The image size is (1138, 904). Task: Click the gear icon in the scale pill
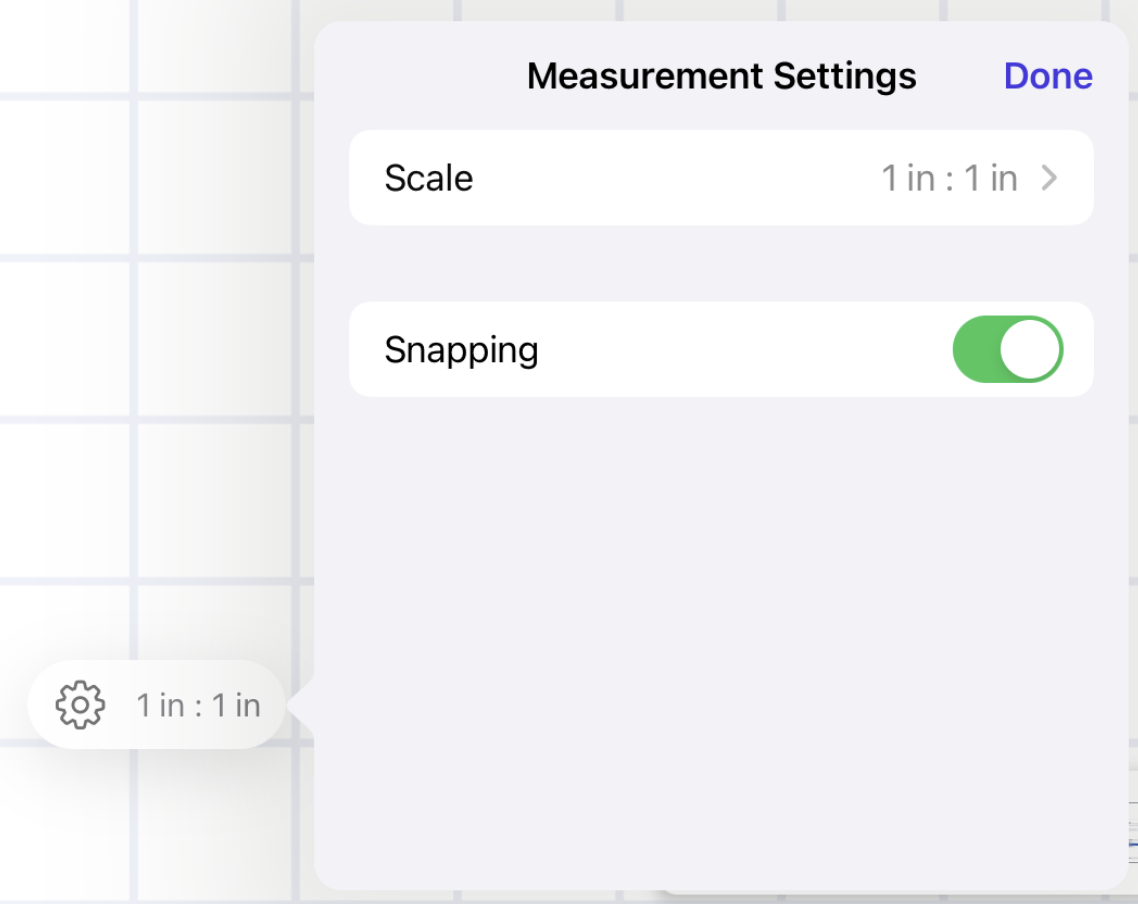pyautogui.click(x=80, y=705)
